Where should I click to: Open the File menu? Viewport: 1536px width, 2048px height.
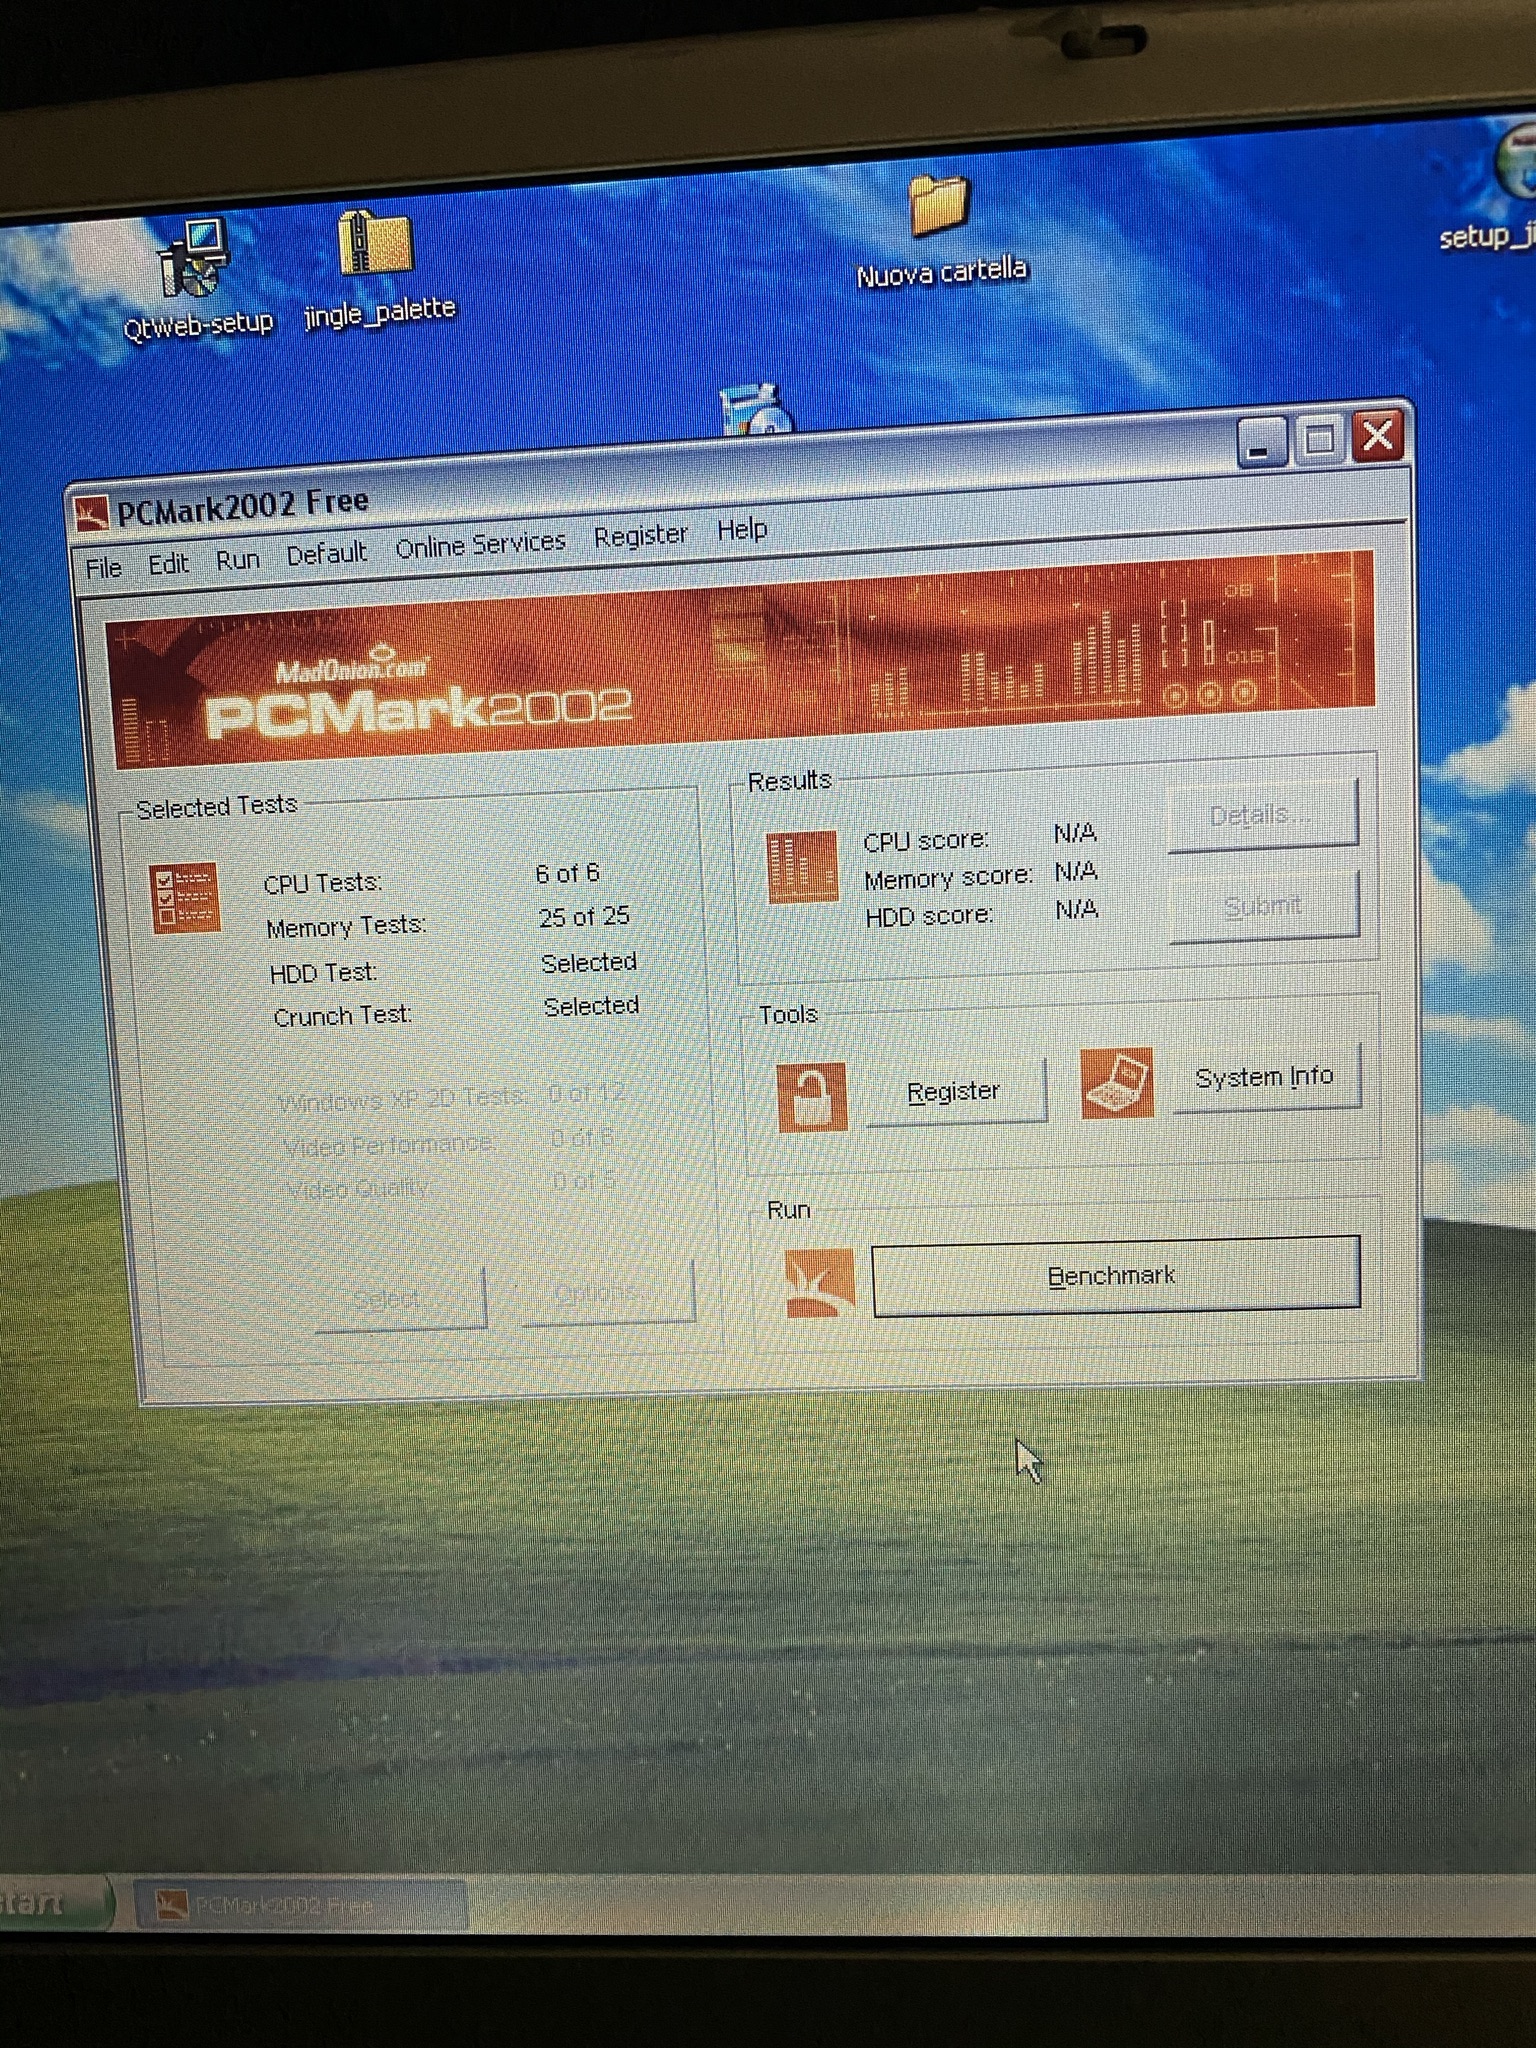click(x=103, y=568)
